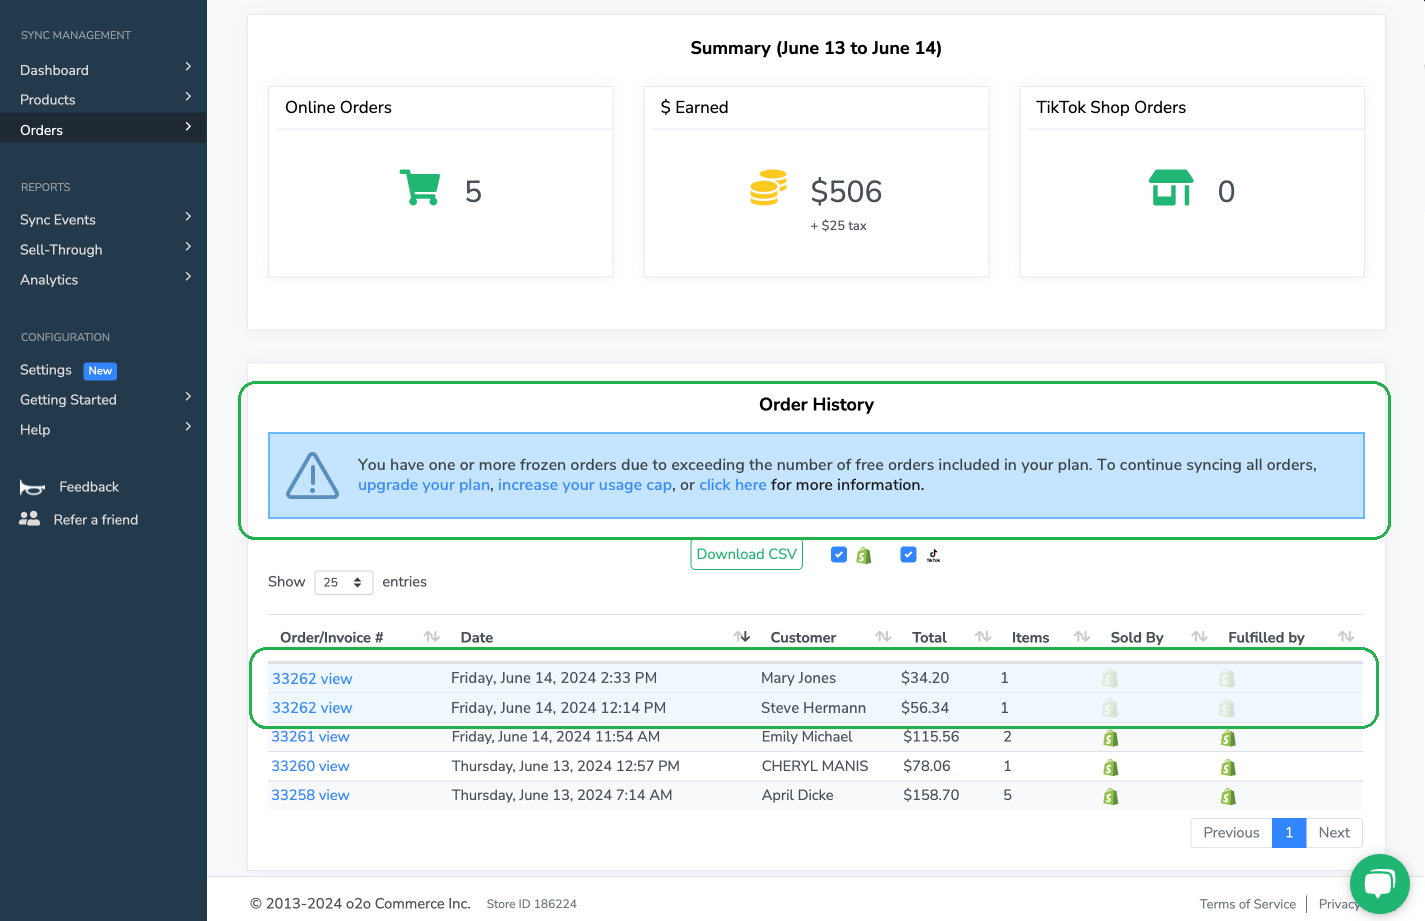Click the gold coins earned icon

point(768,188)
